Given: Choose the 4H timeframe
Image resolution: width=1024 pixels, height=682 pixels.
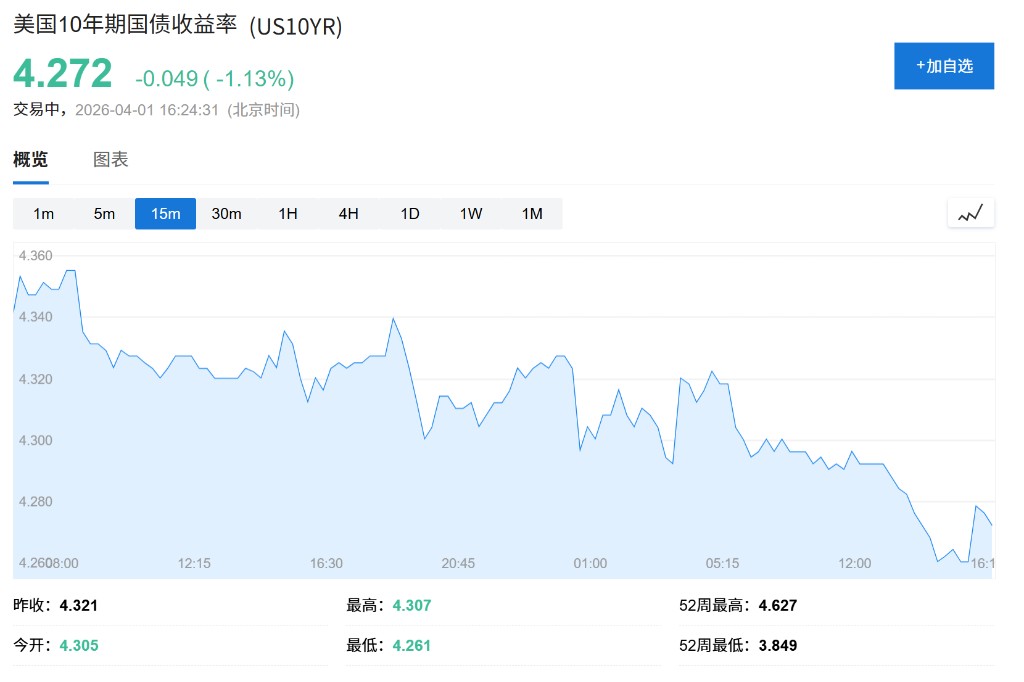Looking at the screenshot, I should (x=348, y=213).
